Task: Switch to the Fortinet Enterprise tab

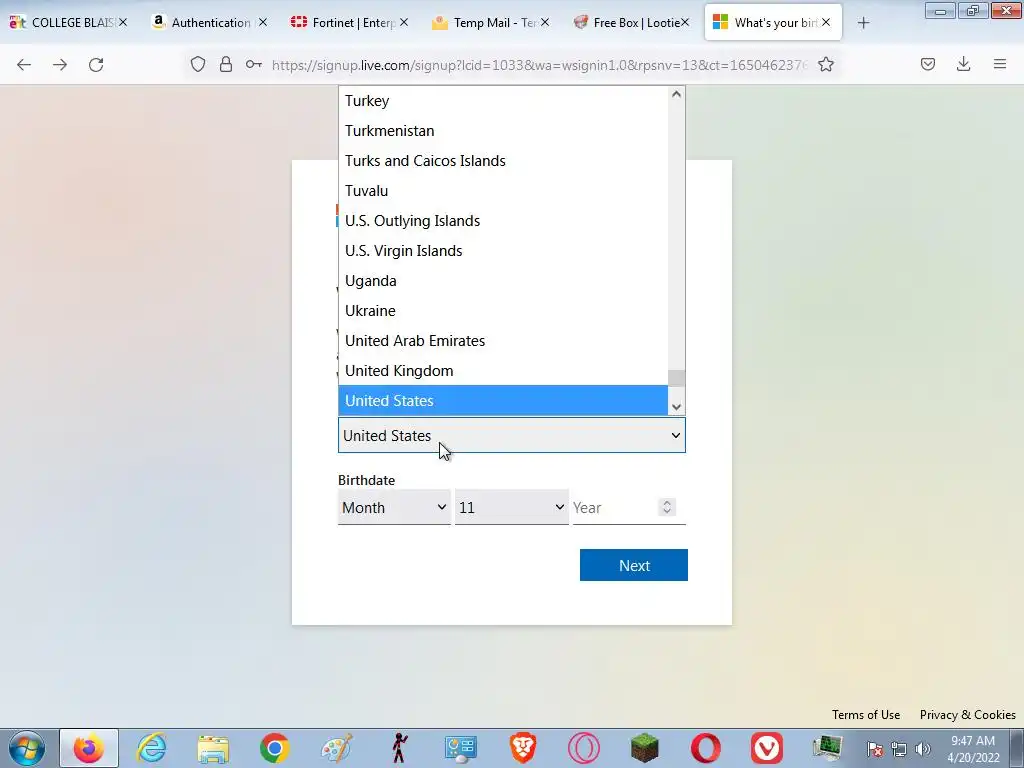Action: click(x=351, y=22)
